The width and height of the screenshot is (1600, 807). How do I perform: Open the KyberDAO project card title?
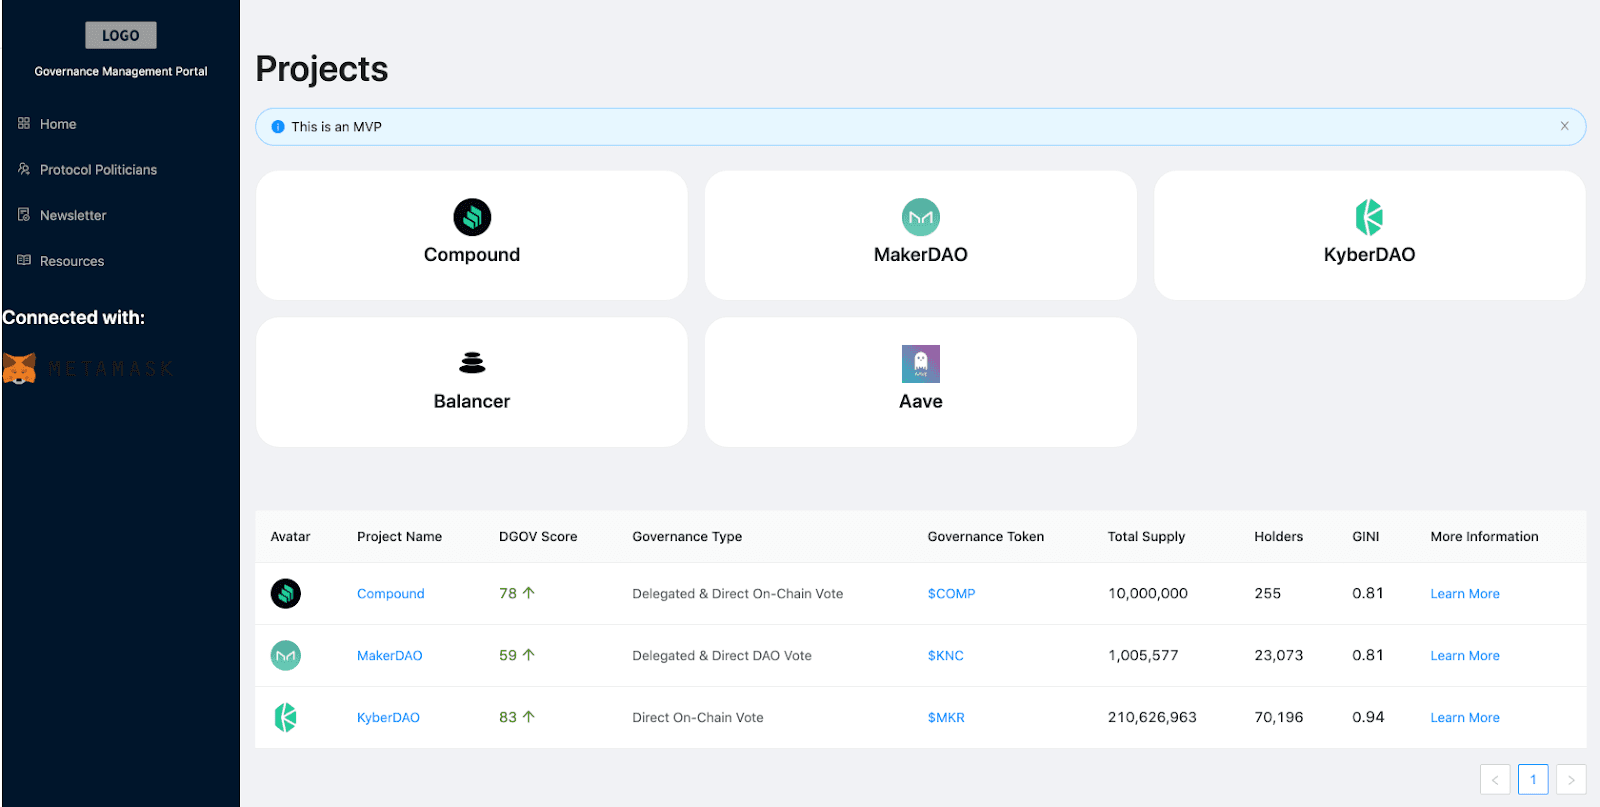pos(1370,255)
